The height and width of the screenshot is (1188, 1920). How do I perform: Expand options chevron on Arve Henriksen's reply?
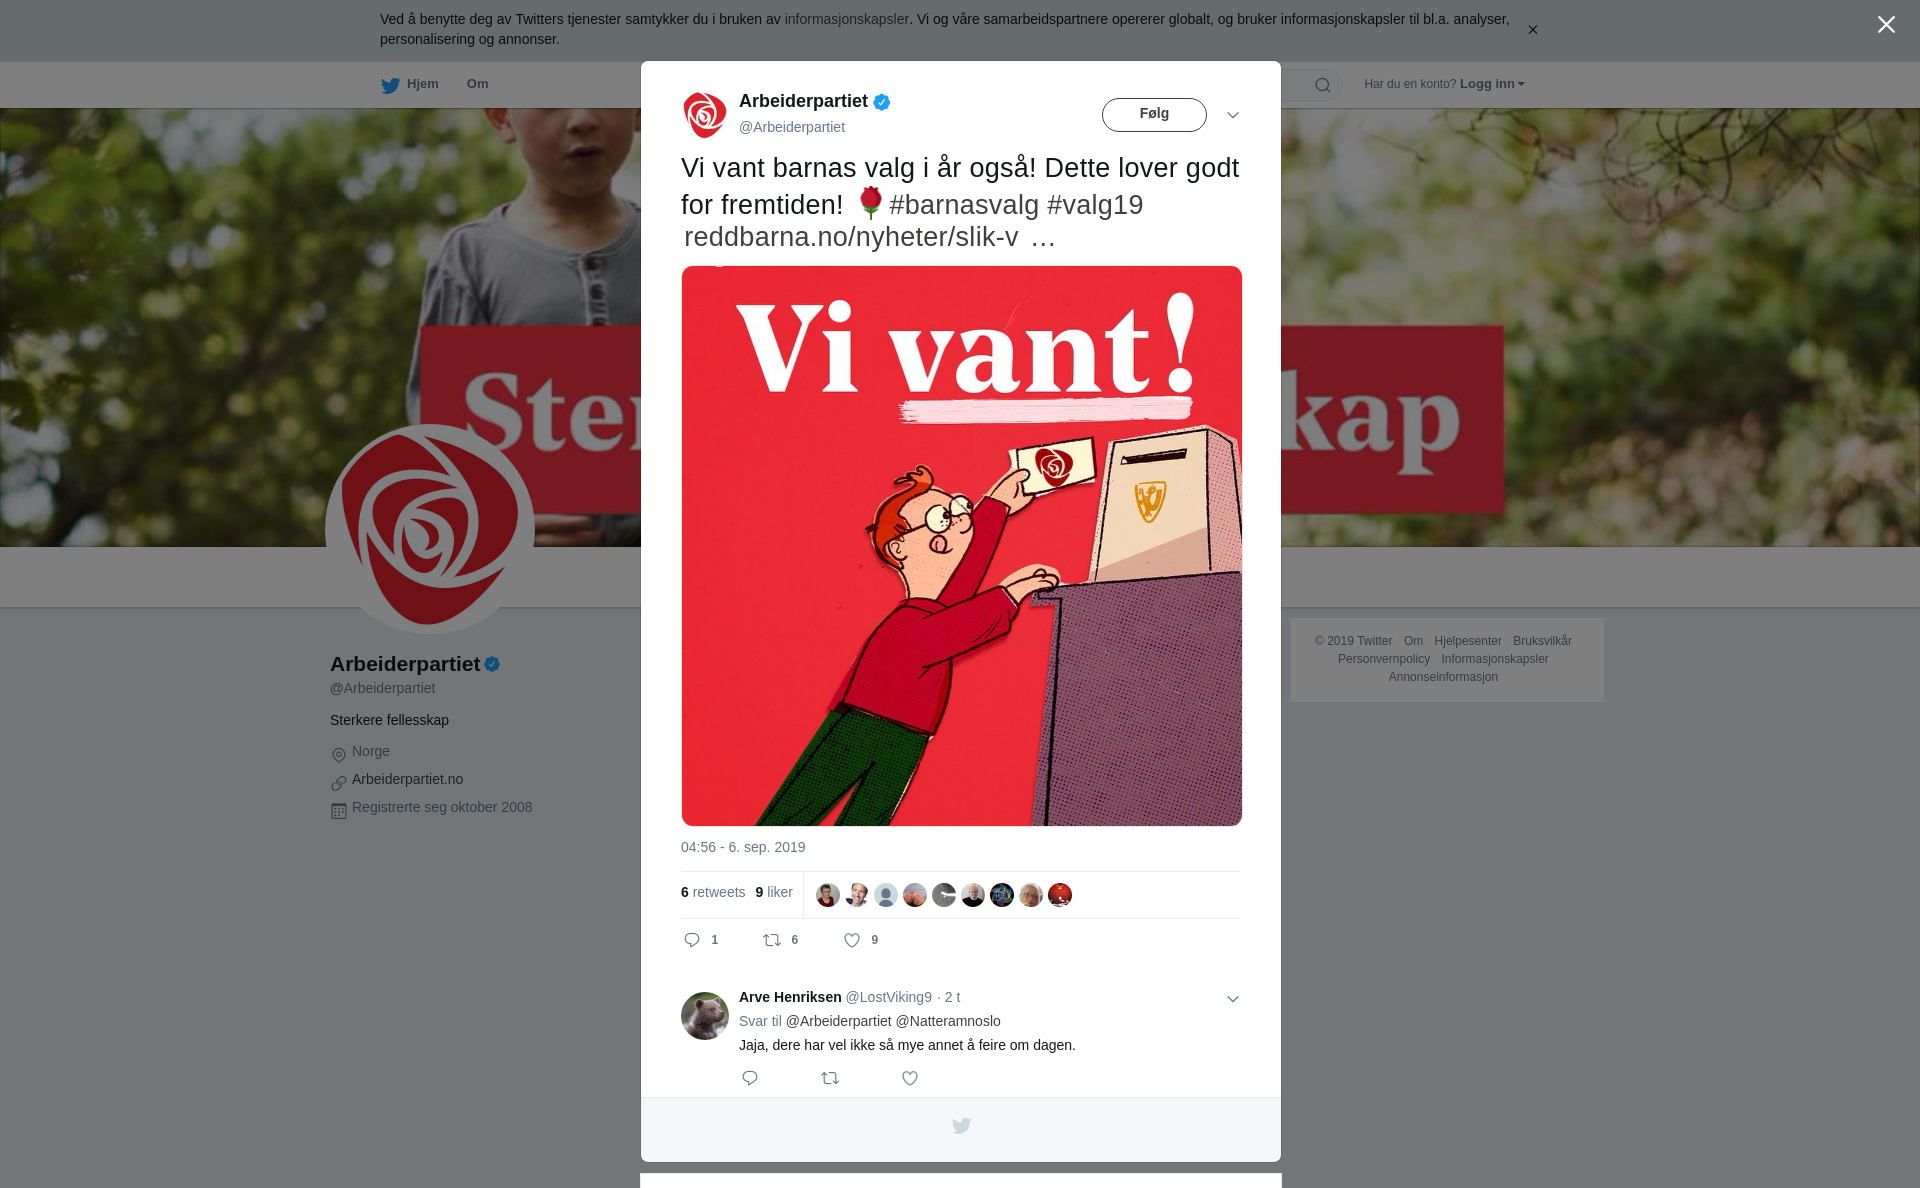click(1233, 999)
